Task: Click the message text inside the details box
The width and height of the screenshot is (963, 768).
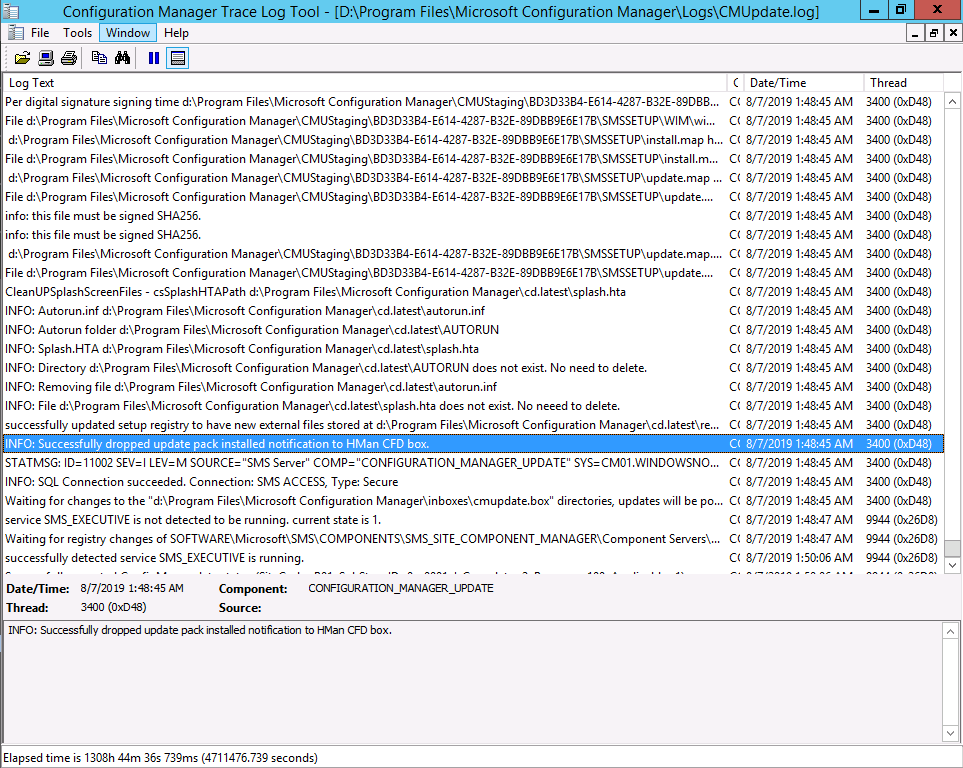Action: pos(200,630)
